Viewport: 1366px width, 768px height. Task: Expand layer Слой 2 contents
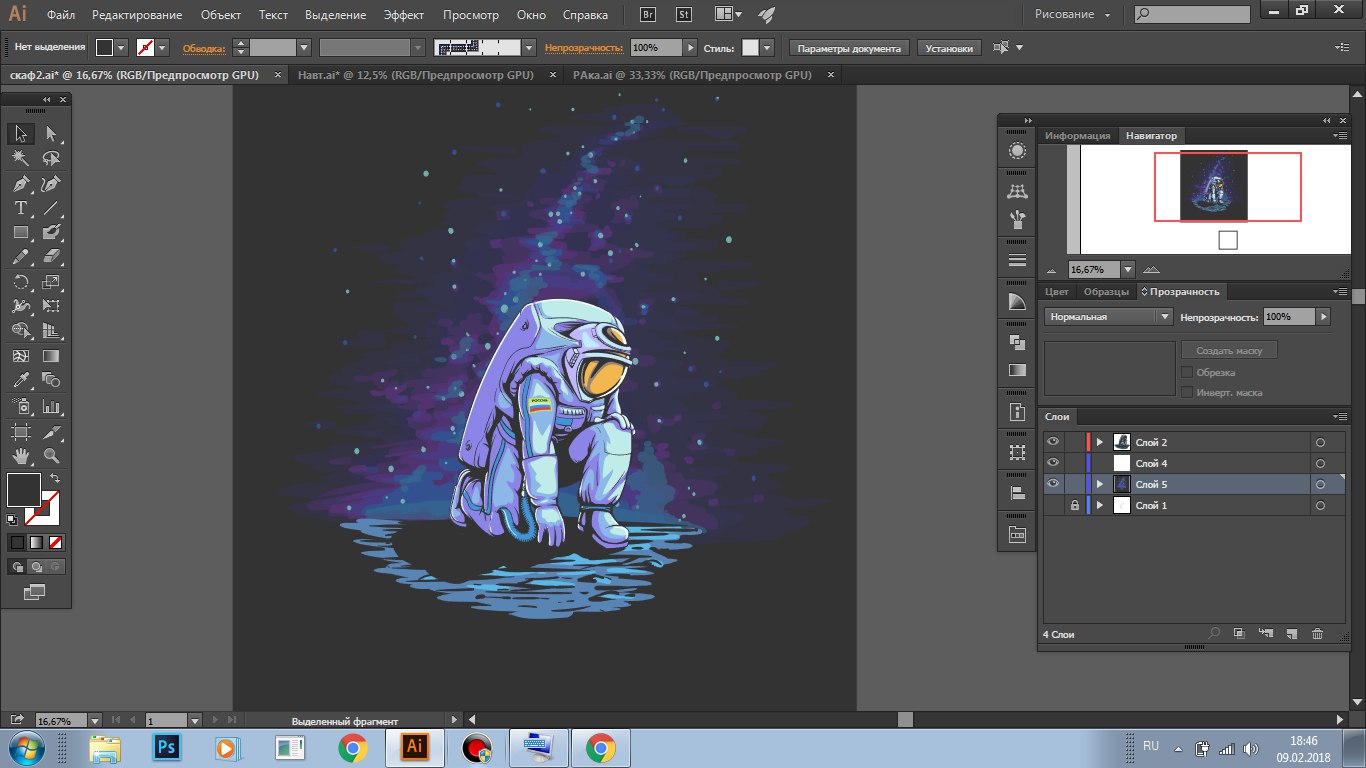tap(1100, 442)
